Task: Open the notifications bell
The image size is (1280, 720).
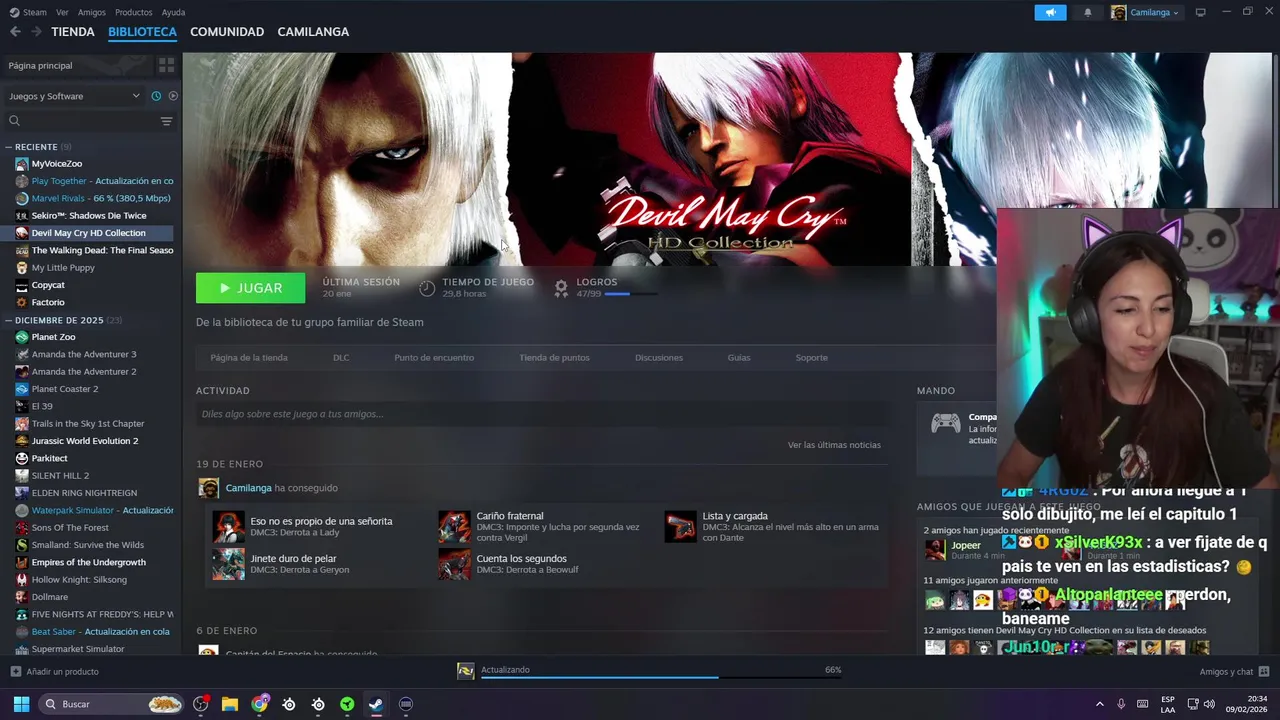Action: tap(1088, 13)
